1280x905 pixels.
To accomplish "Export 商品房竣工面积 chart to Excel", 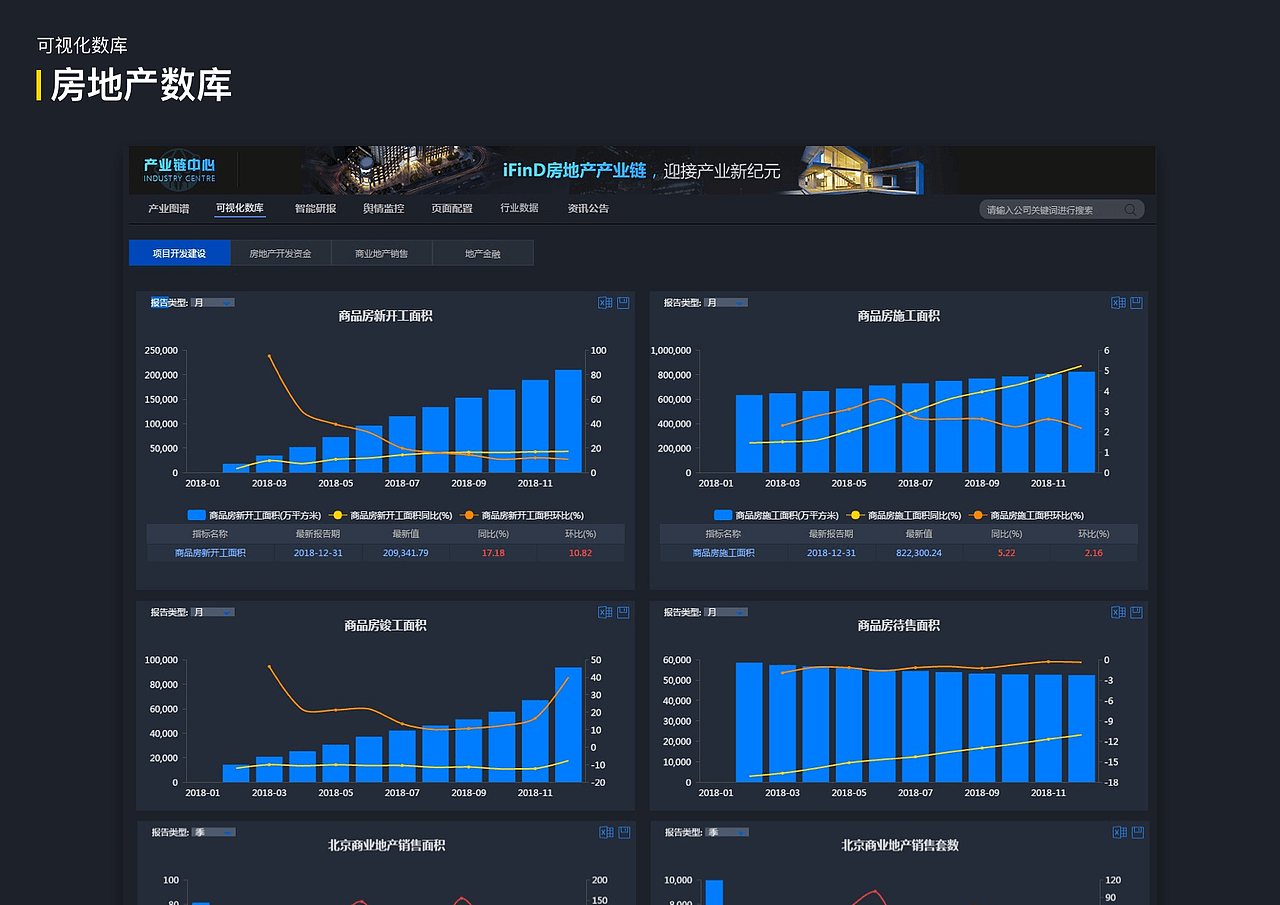I will click(605, 612).
